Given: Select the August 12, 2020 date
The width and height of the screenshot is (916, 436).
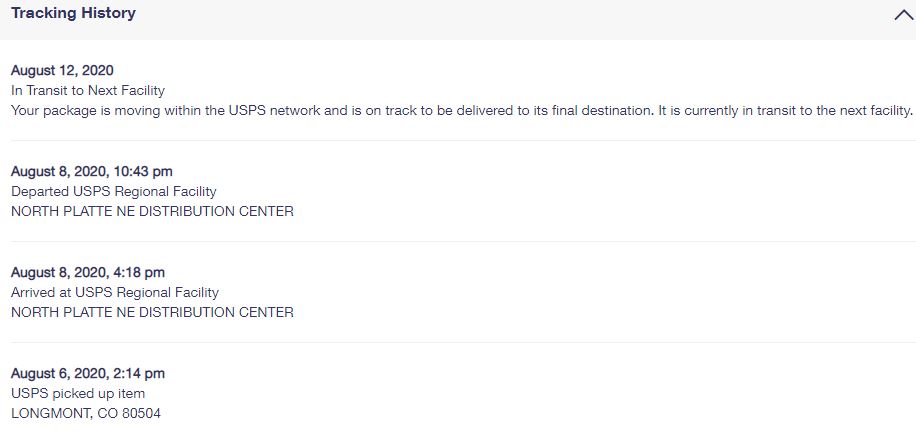Looking at the screenshot, I should 63,70.
